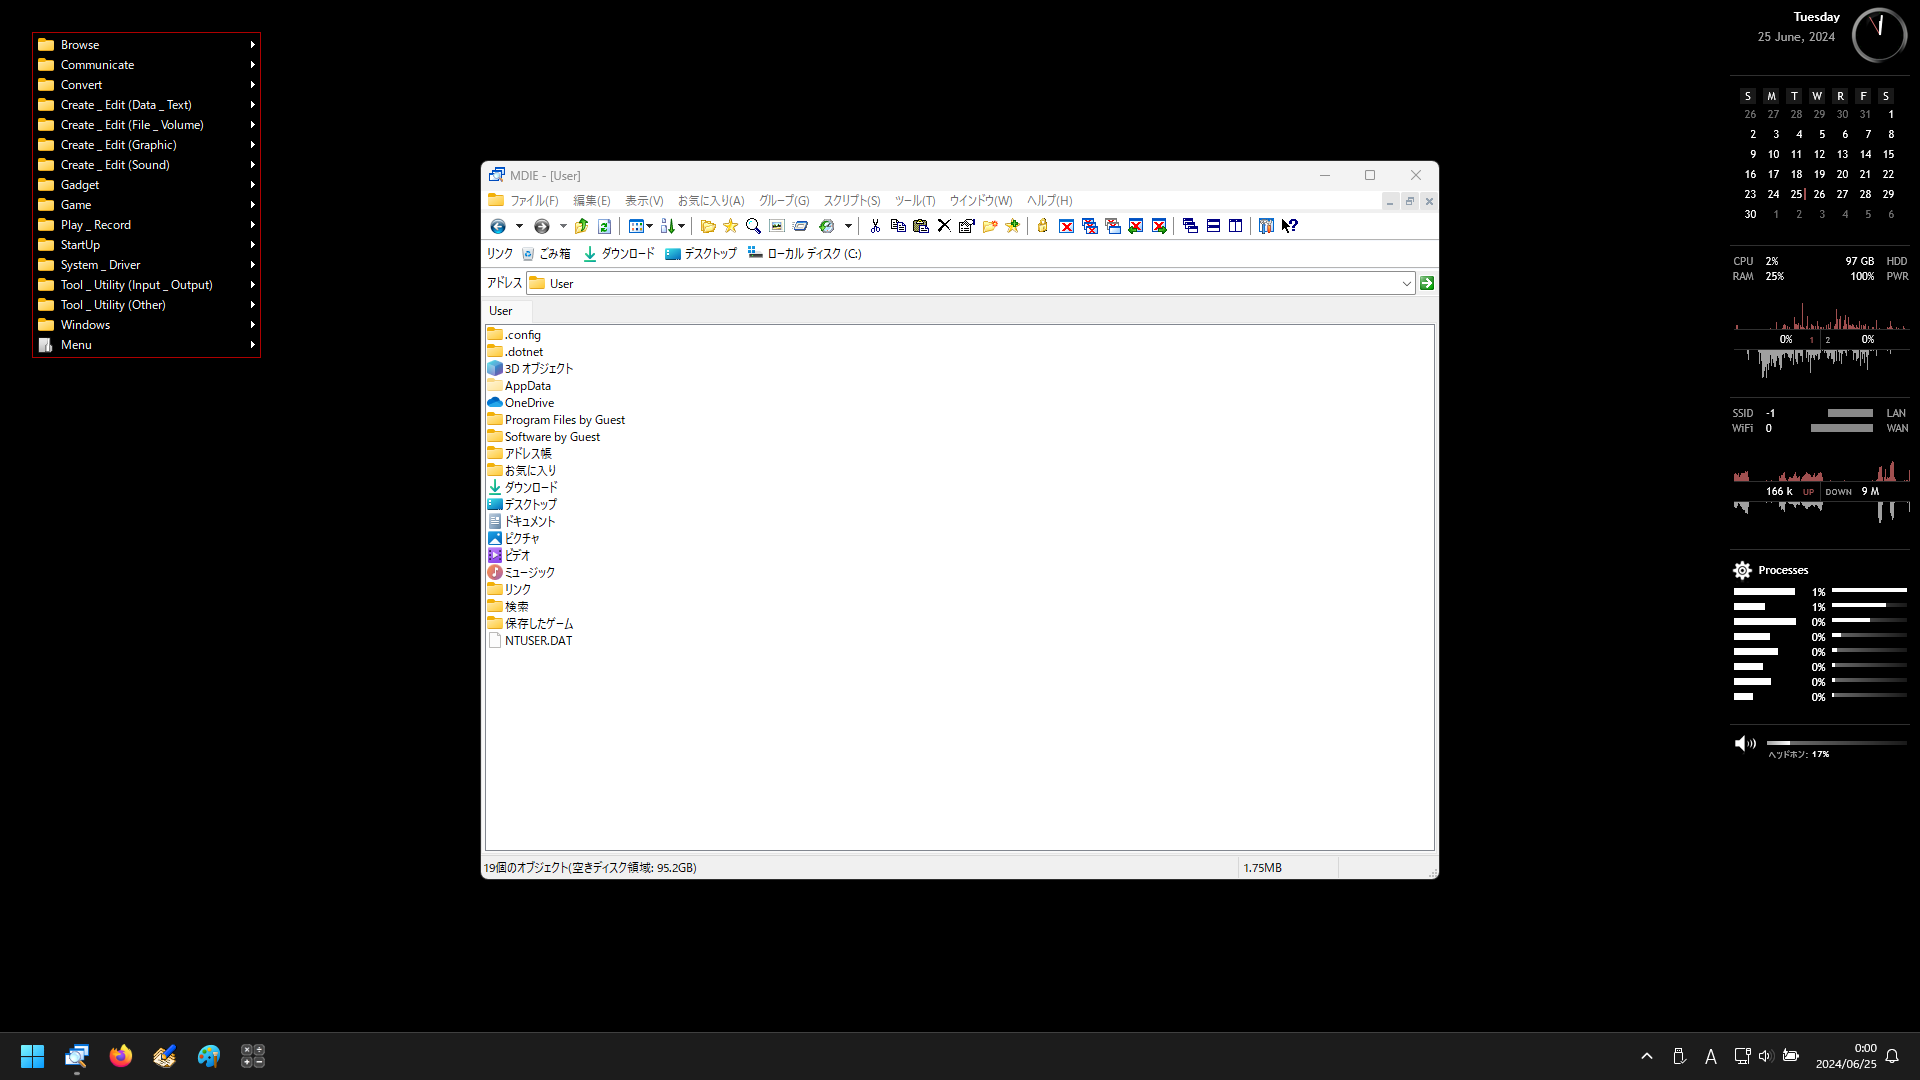The image size is (1920, 1080).
Task: Click the yellow star favorites icon
Action: coord(730,226)
